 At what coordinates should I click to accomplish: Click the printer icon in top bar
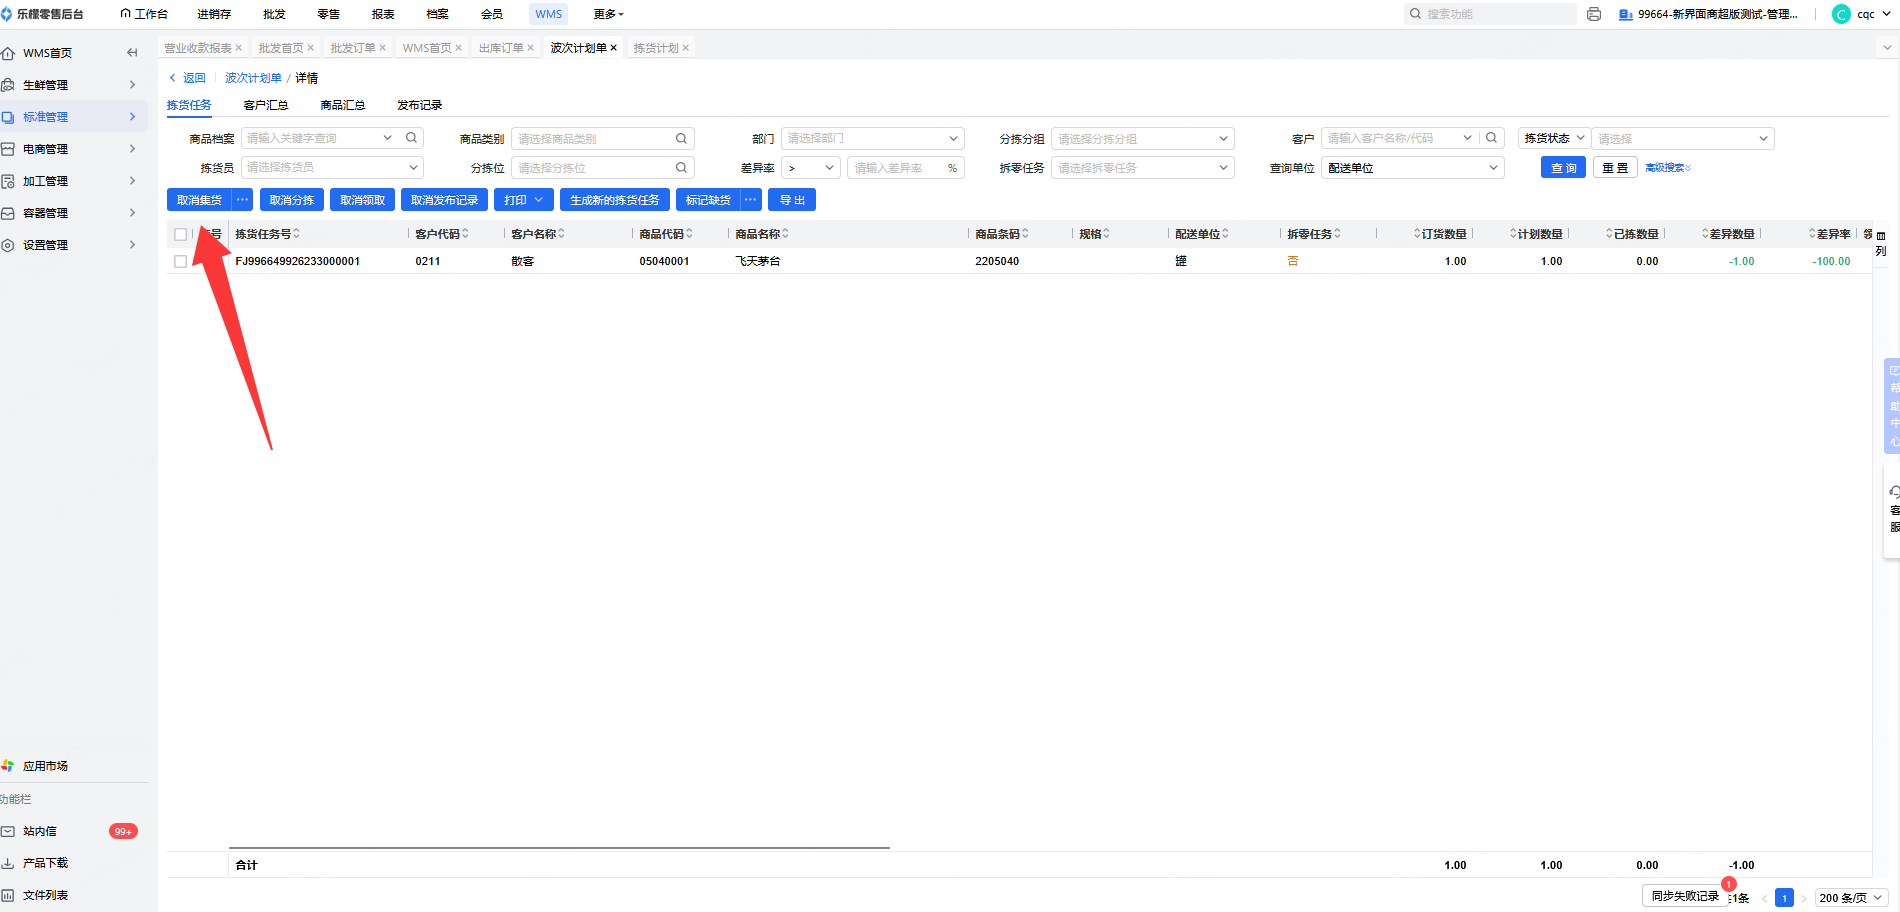click(x=1594, y=14)
